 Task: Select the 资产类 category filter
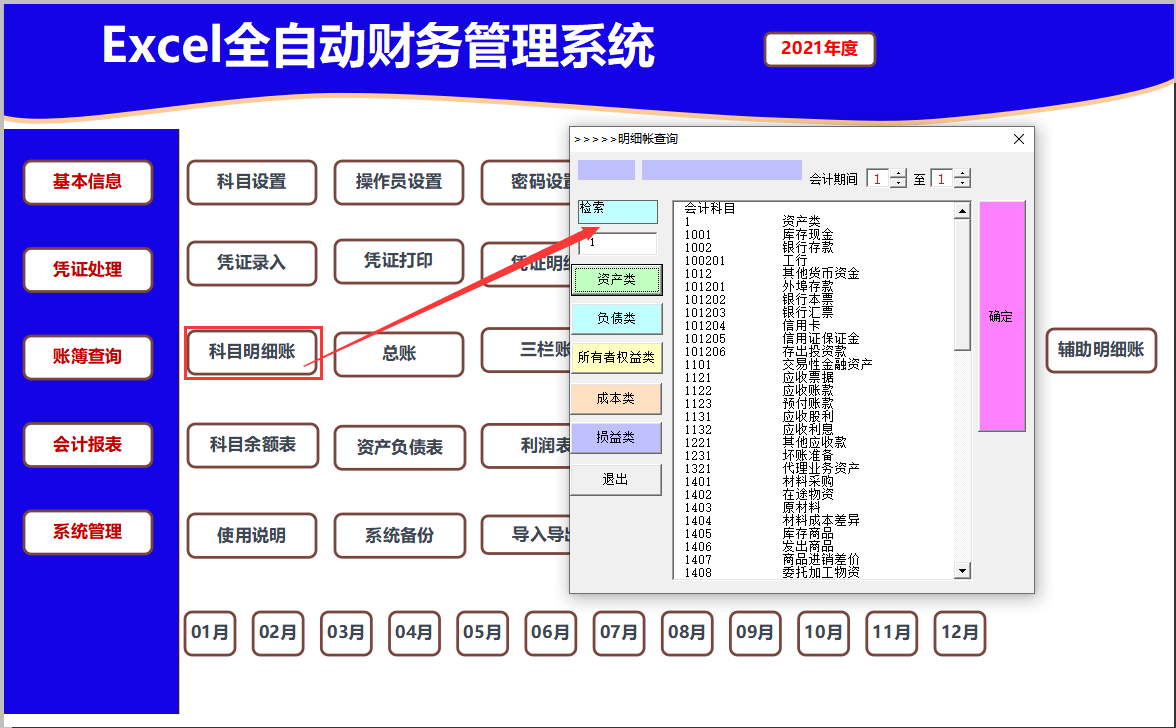[617, 280]
